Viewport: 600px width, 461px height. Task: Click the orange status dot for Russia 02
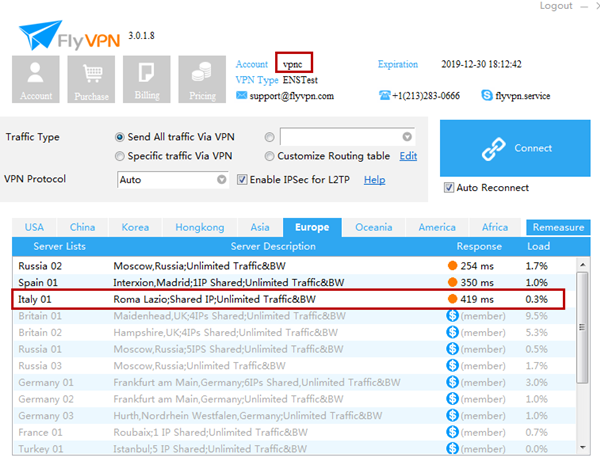pos(452,266)
